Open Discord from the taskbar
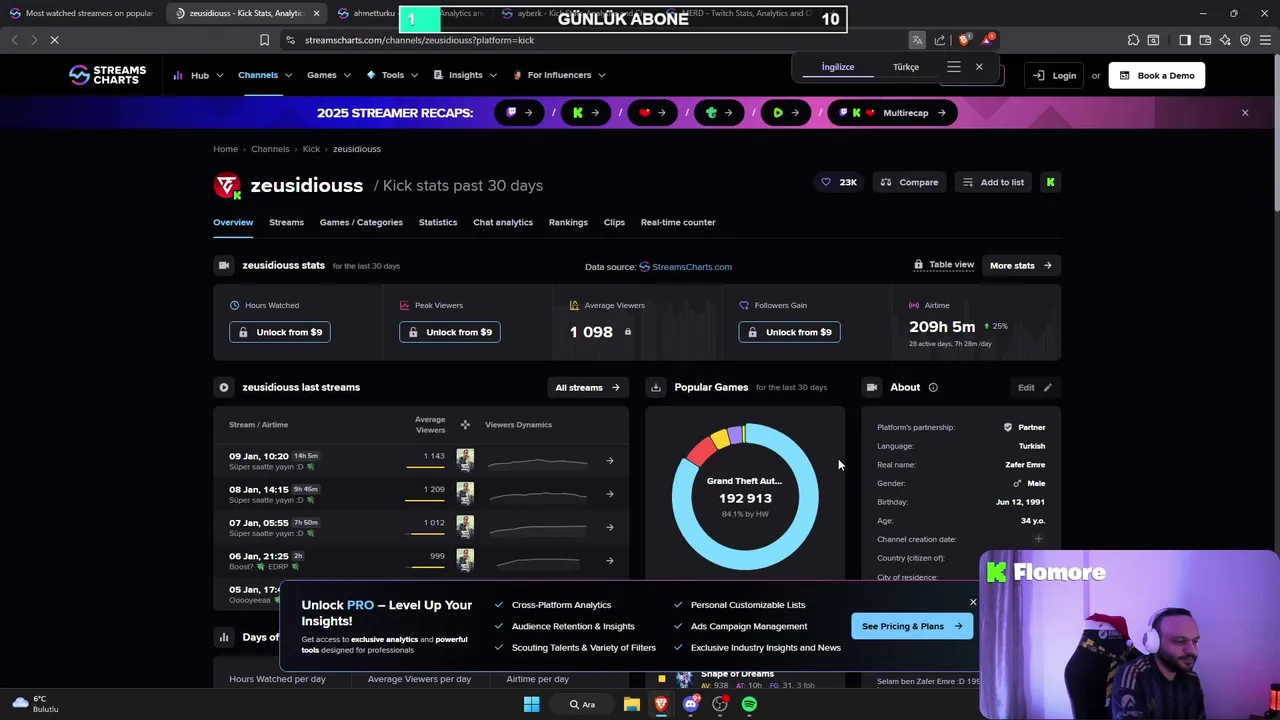Image resolution: width=1280 pixels, height=720 pixels. coord(690,704)
